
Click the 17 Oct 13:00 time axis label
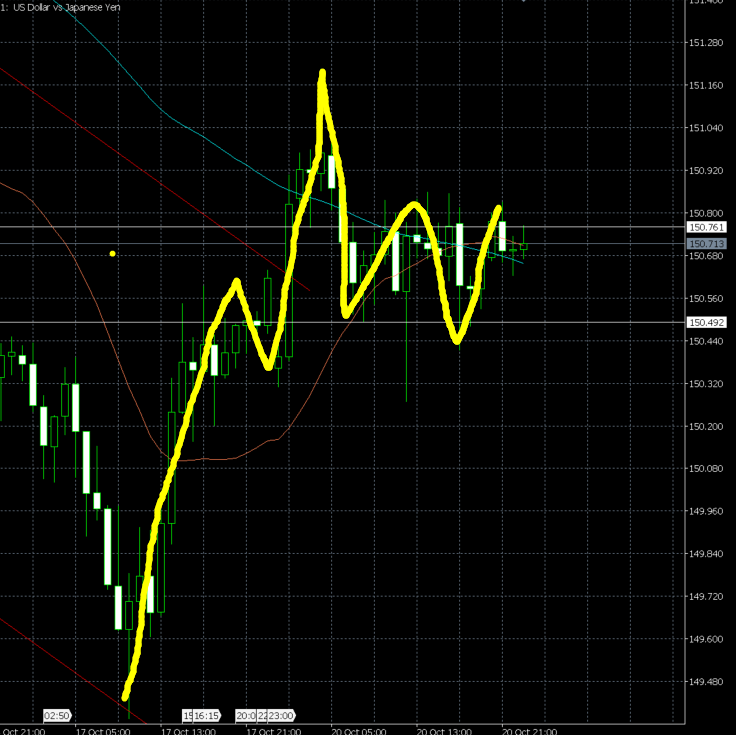pyautogui.click(x=189, y=730)
